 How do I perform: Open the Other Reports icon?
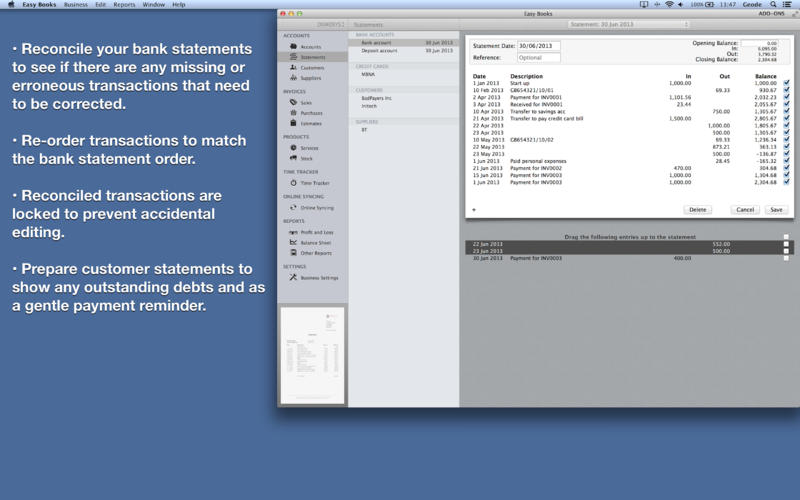point(293,253)
